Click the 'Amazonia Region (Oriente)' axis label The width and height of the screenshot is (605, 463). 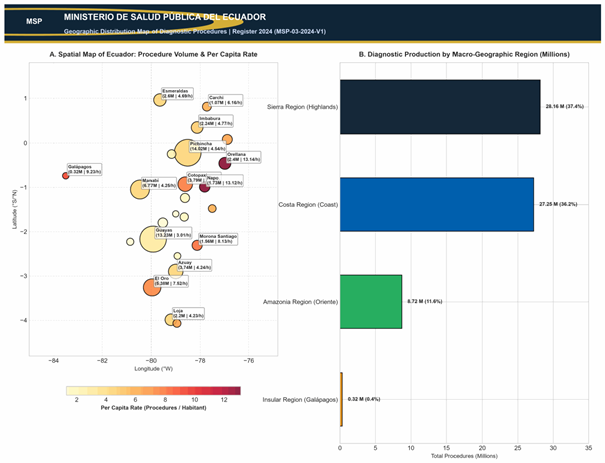[x=301, y=302]
